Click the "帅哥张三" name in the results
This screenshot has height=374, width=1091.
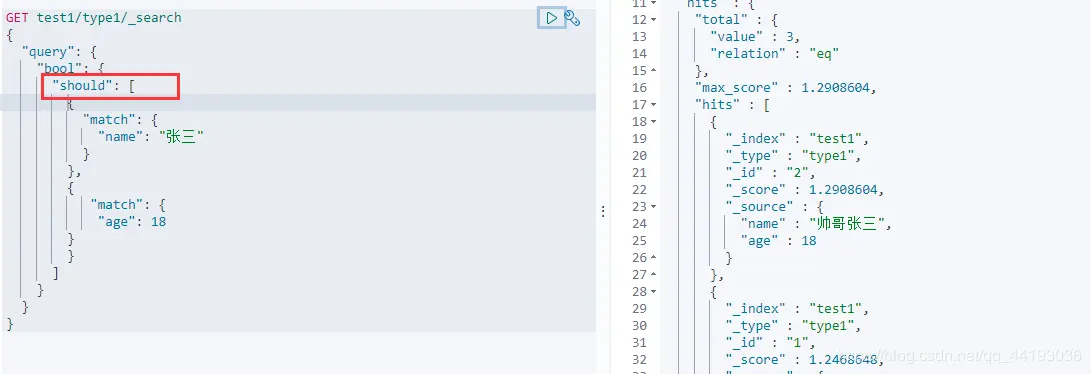(x=850, y=223)
